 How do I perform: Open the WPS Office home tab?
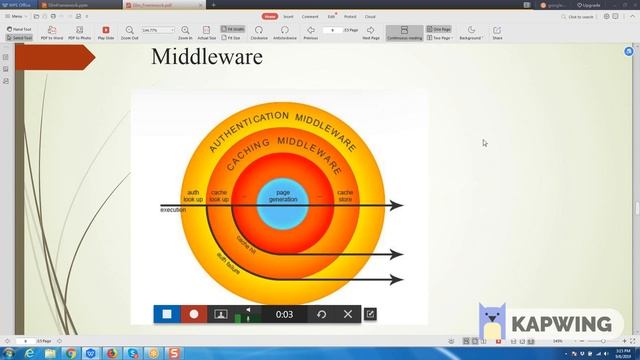(x=18, y=5)
